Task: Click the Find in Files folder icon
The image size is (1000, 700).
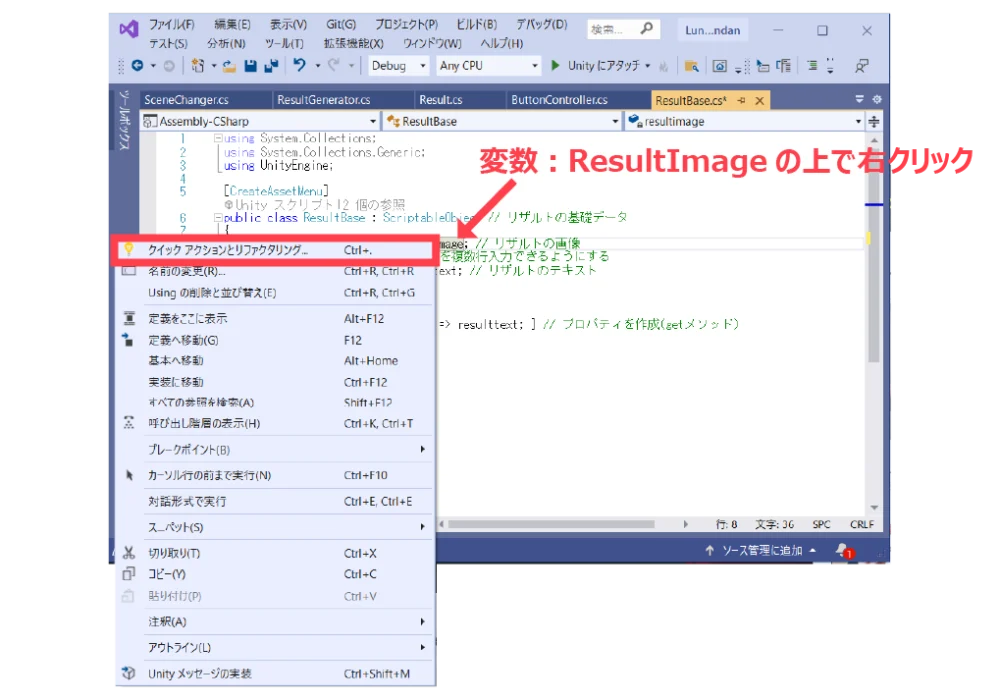Action: pyautogui.click(x=691, y=66)
